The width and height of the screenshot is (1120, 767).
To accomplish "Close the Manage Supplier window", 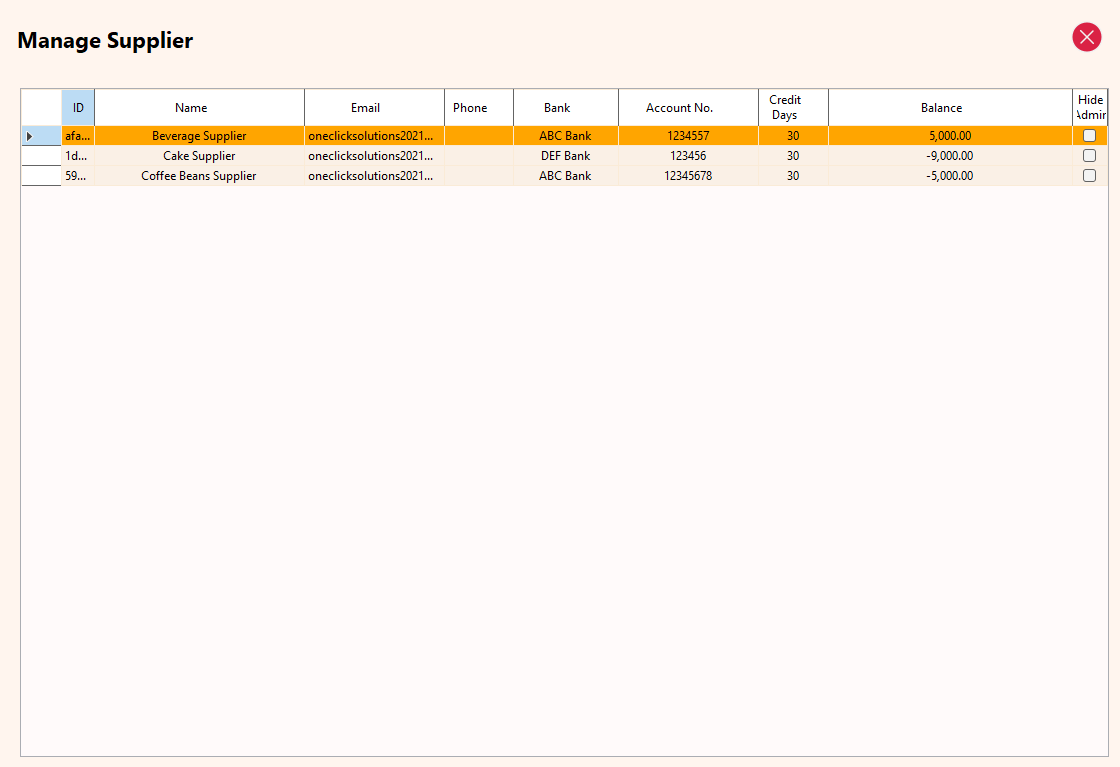I will click(x=1086, y=37).
